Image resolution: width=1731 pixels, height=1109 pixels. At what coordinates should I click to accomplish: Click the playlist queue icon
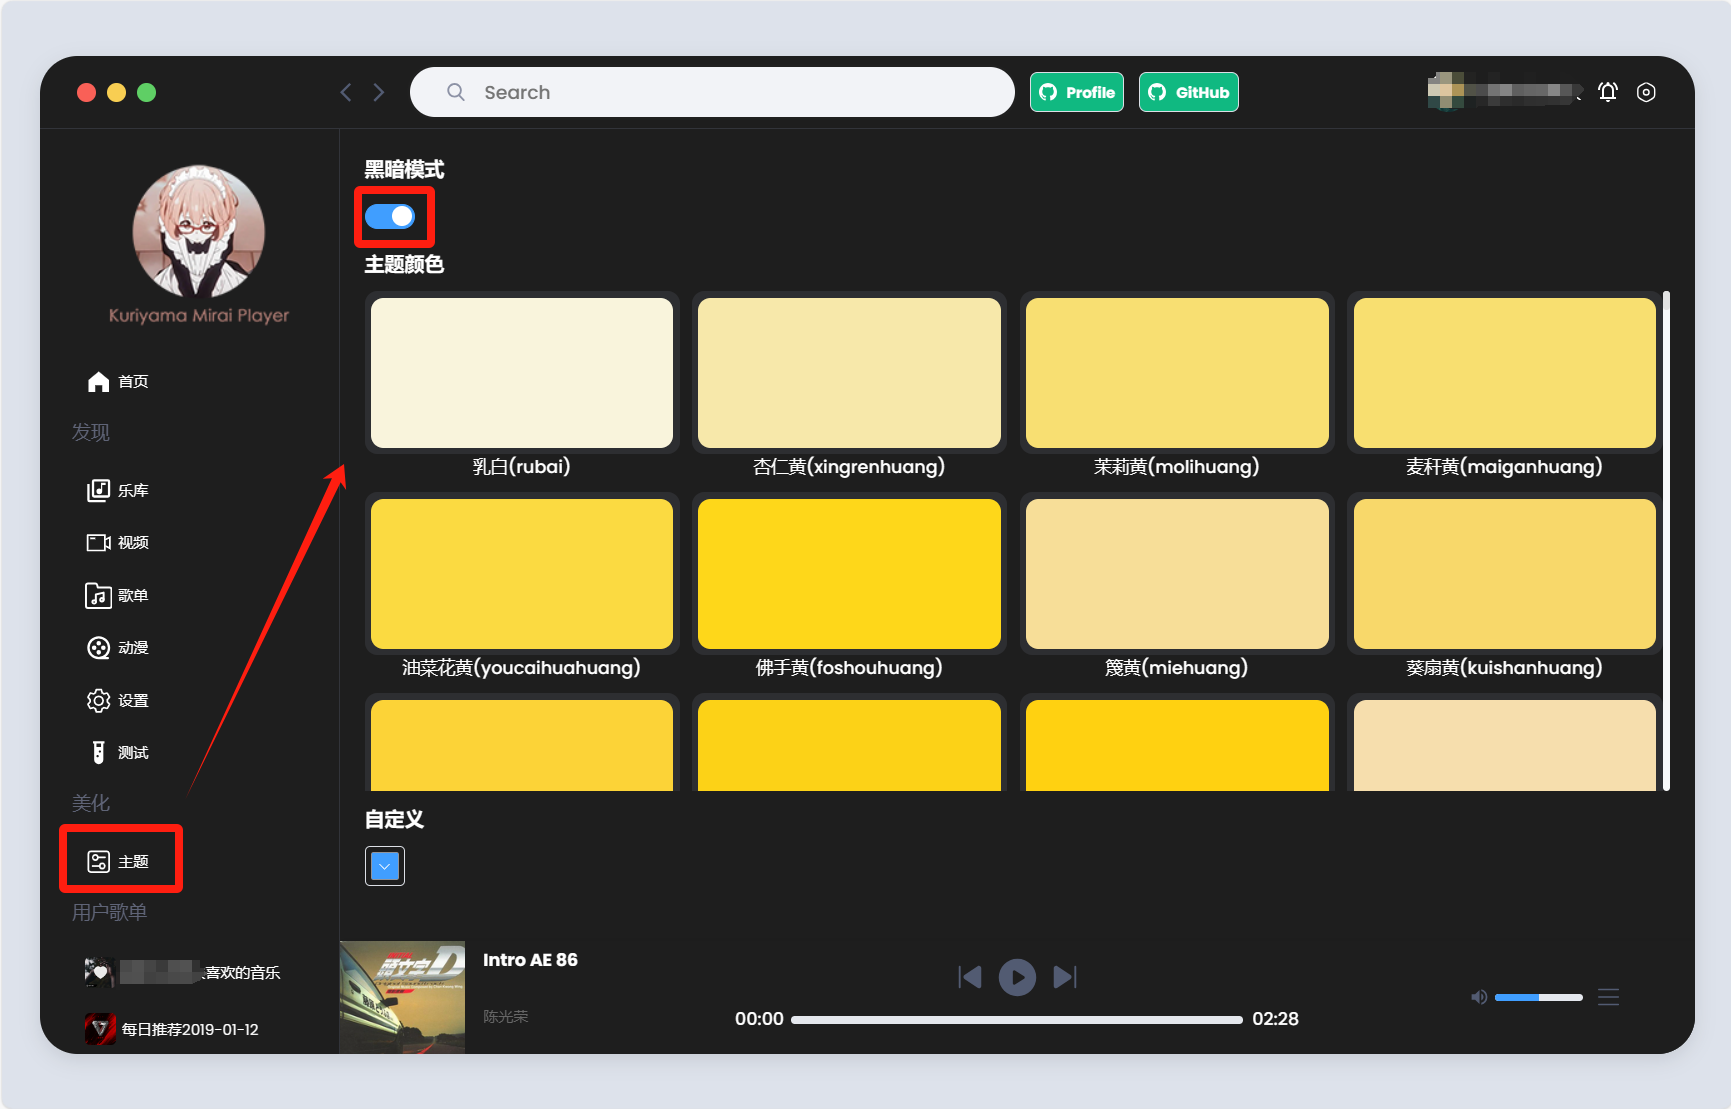1608,997
